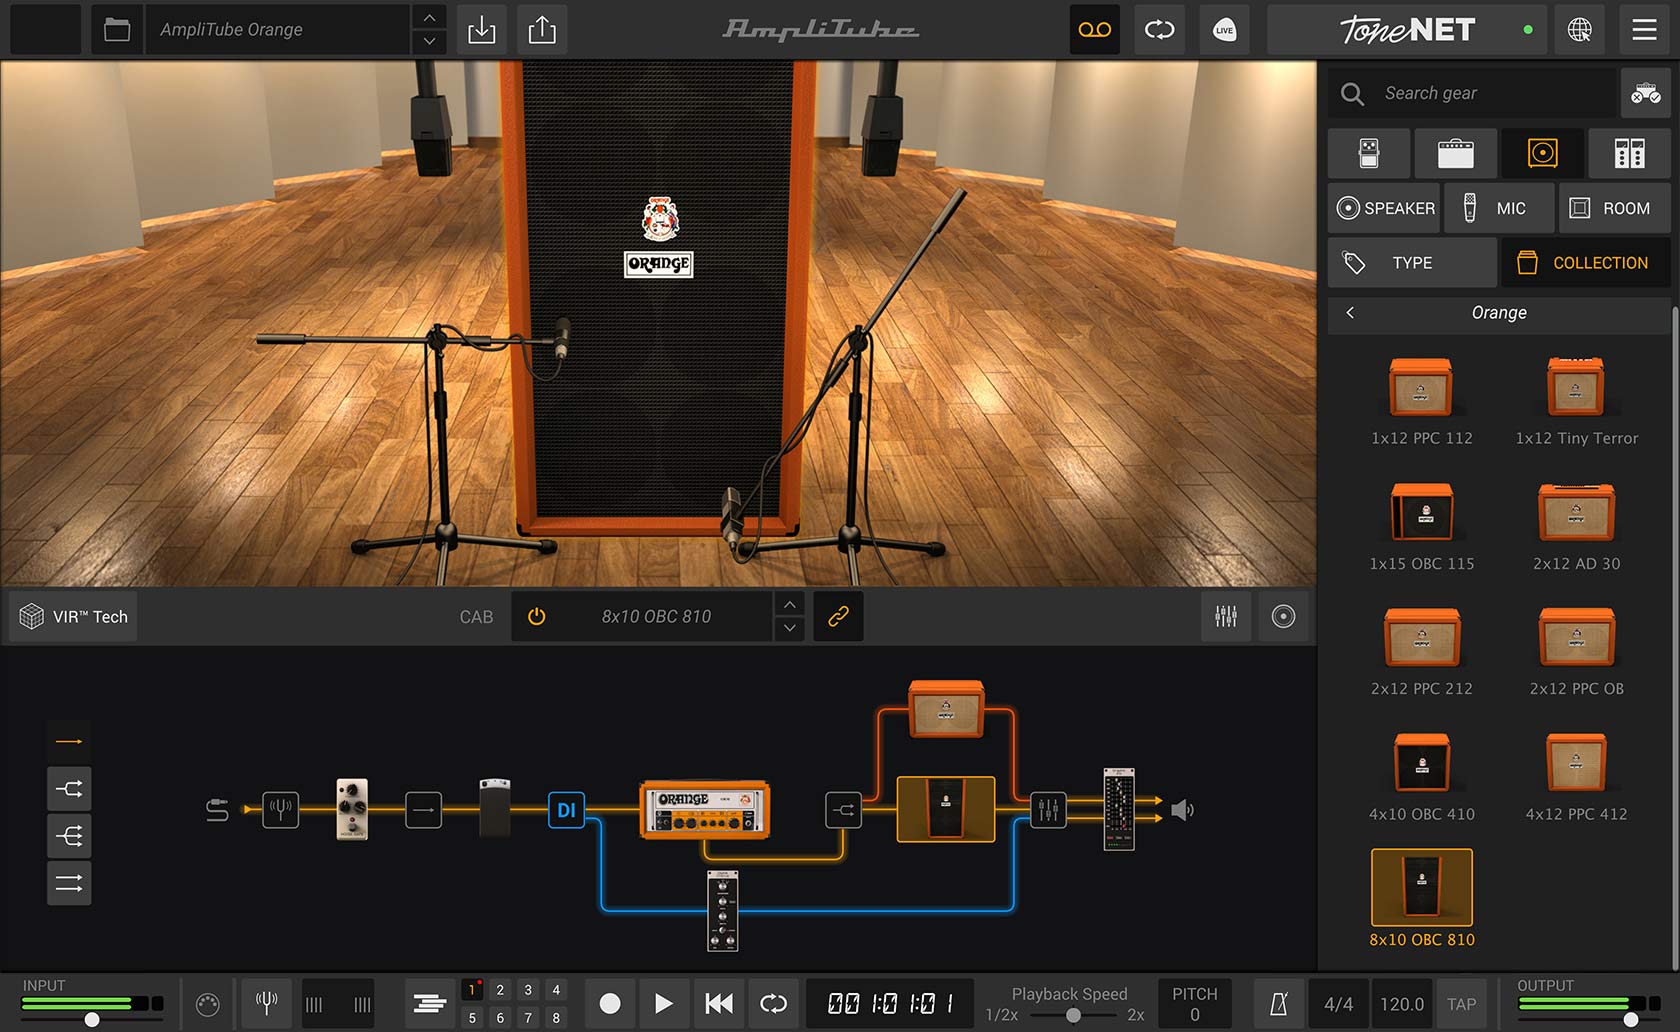Toggle the metronome icon
The image size is (1680, 1032).
click(1278, 1004)
